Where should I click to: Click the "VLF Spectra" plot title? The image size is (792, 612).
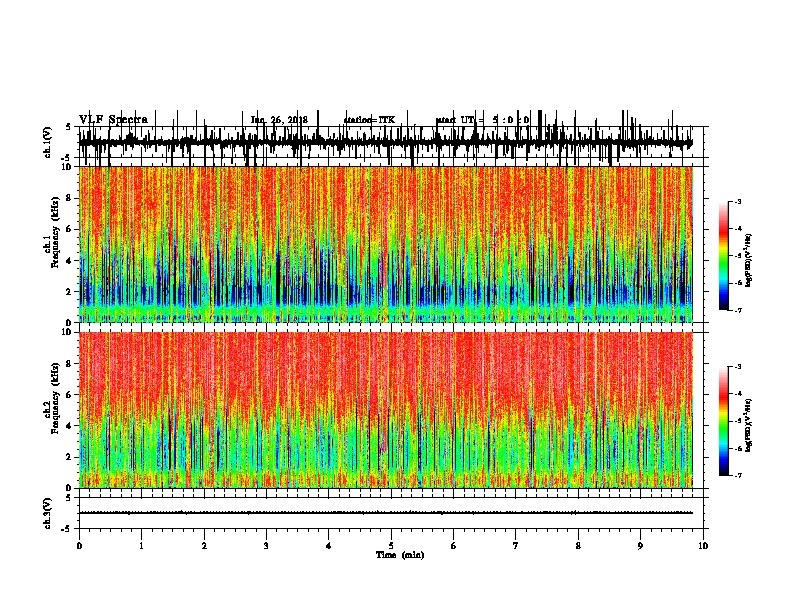pos(113,120)
